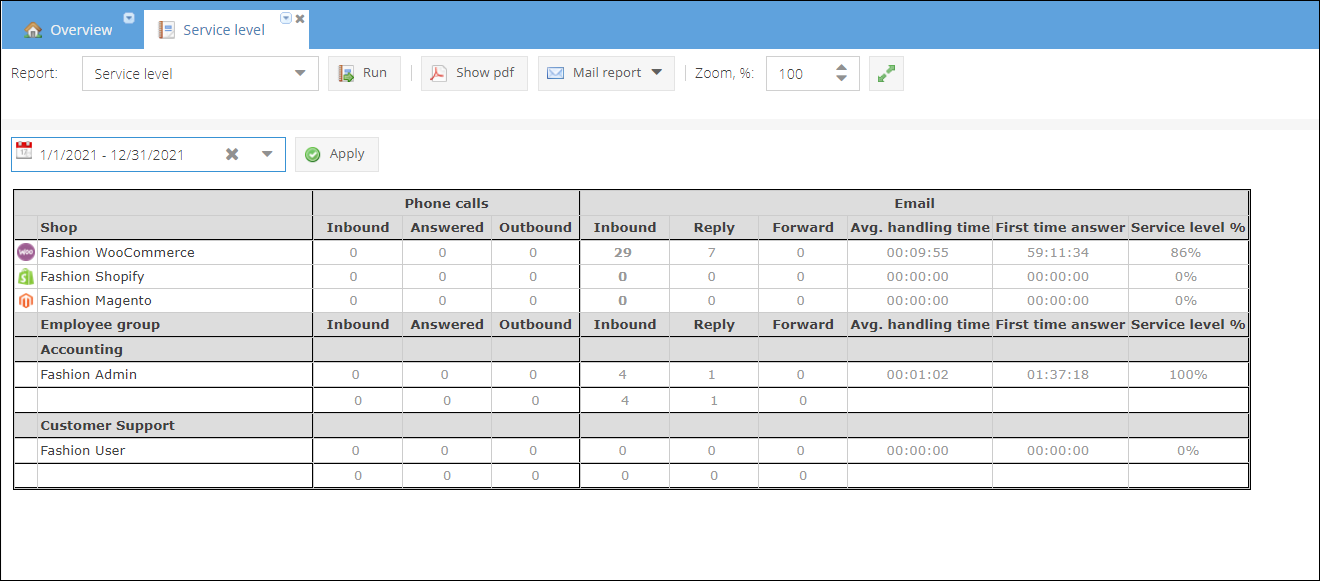Click the Fashion Shopify shop icon
1320x581 pixels.
(26, 277)
